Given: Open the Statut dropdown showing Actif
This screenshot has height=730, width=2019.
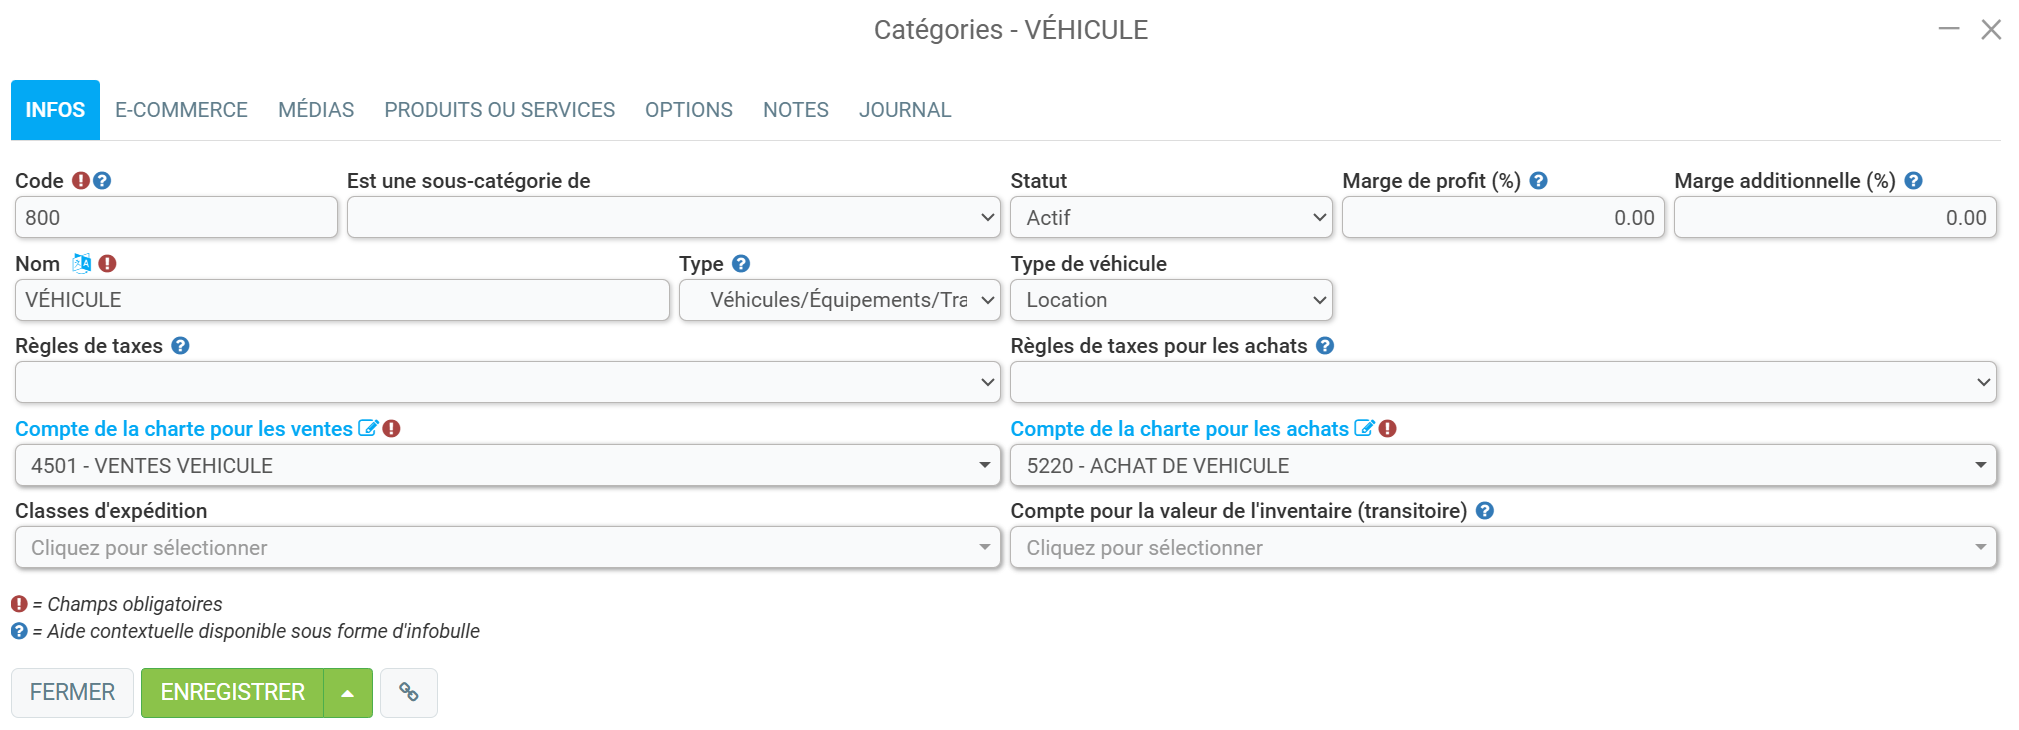Looking at the screenshot, I should (x=1171, y=217).
